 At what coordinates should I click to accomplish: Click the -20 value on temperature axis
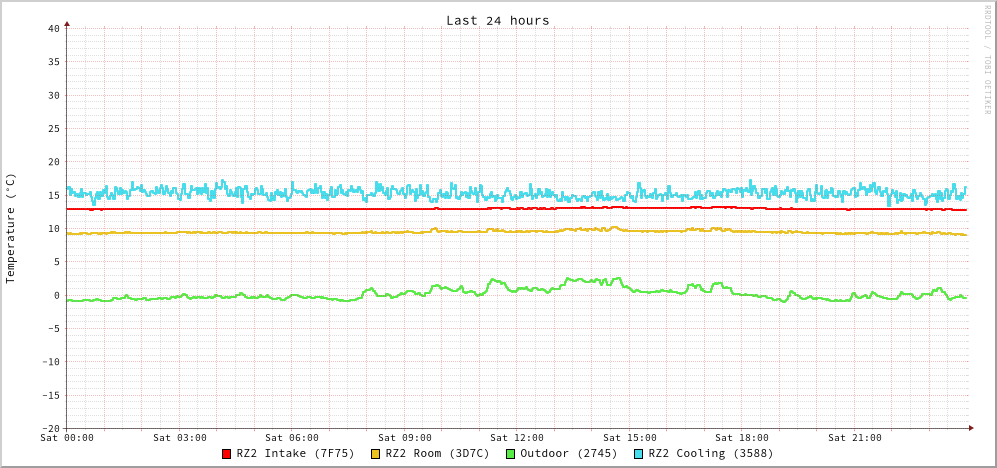pyautogui.click(x=50, y=428)
